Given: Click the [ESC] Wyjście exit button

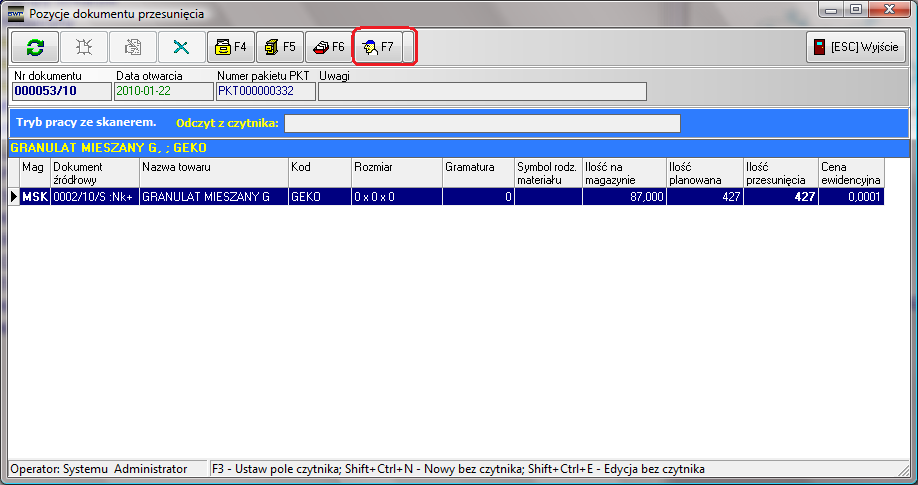Looking at the screenshot, I should click(x=856, y=47).
